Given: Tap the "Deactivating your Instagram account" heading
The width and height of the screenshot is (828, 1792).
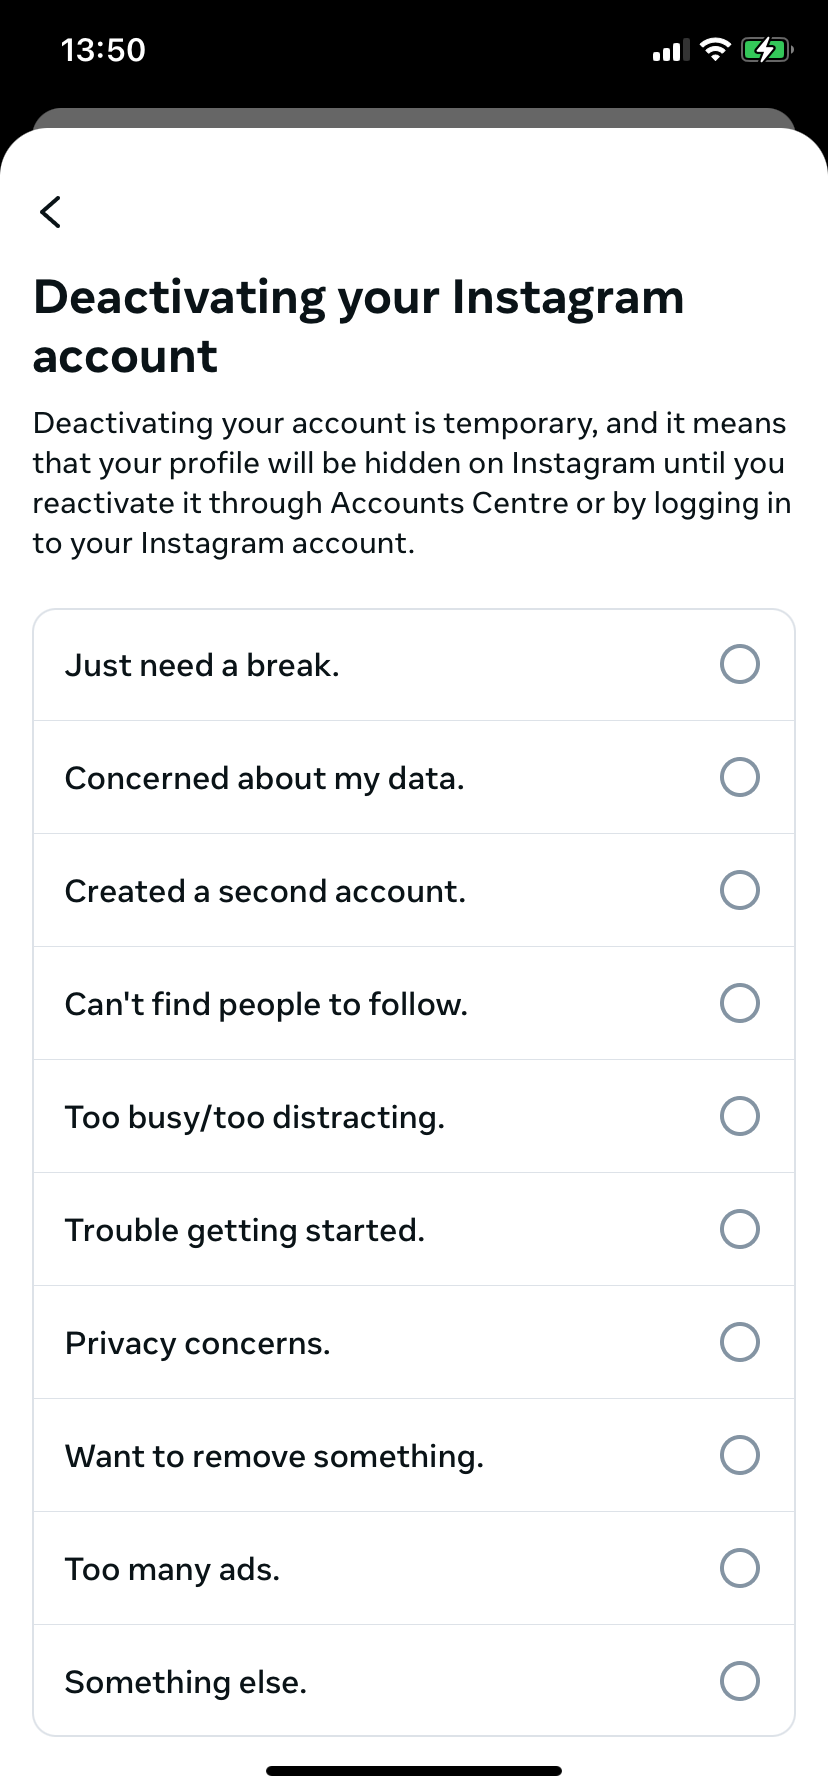Looking at the screenshot, I should tap(360, 326).
